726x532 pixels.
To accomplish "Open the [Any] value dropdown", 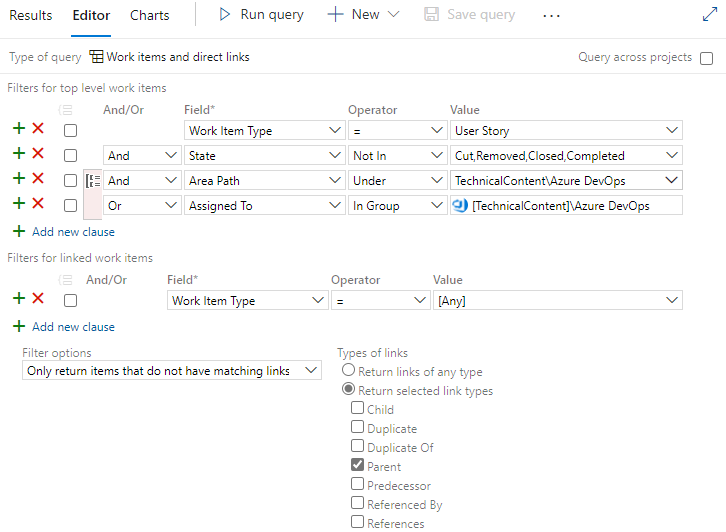I will (557, 301).
